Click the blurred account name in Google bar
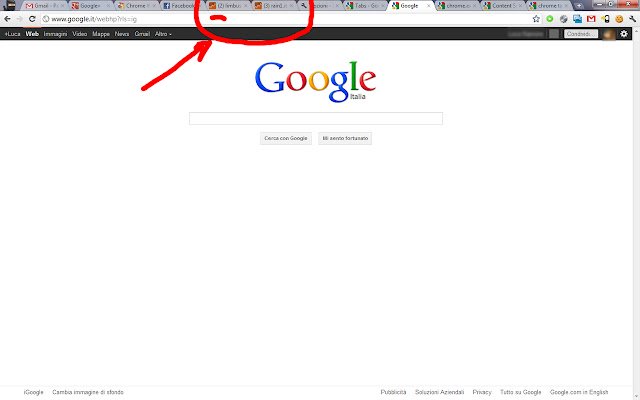This screenshot has width=640, height=400. click(x=526, y=34)
